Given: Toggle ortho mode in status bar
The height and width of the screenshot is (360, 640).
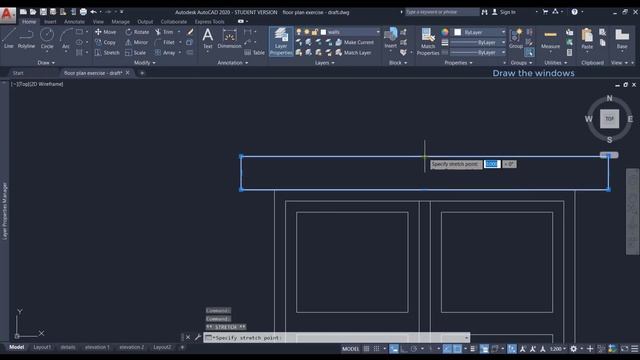Looking at the screenshot, I should pyautogui.click(x=404, y=349).
